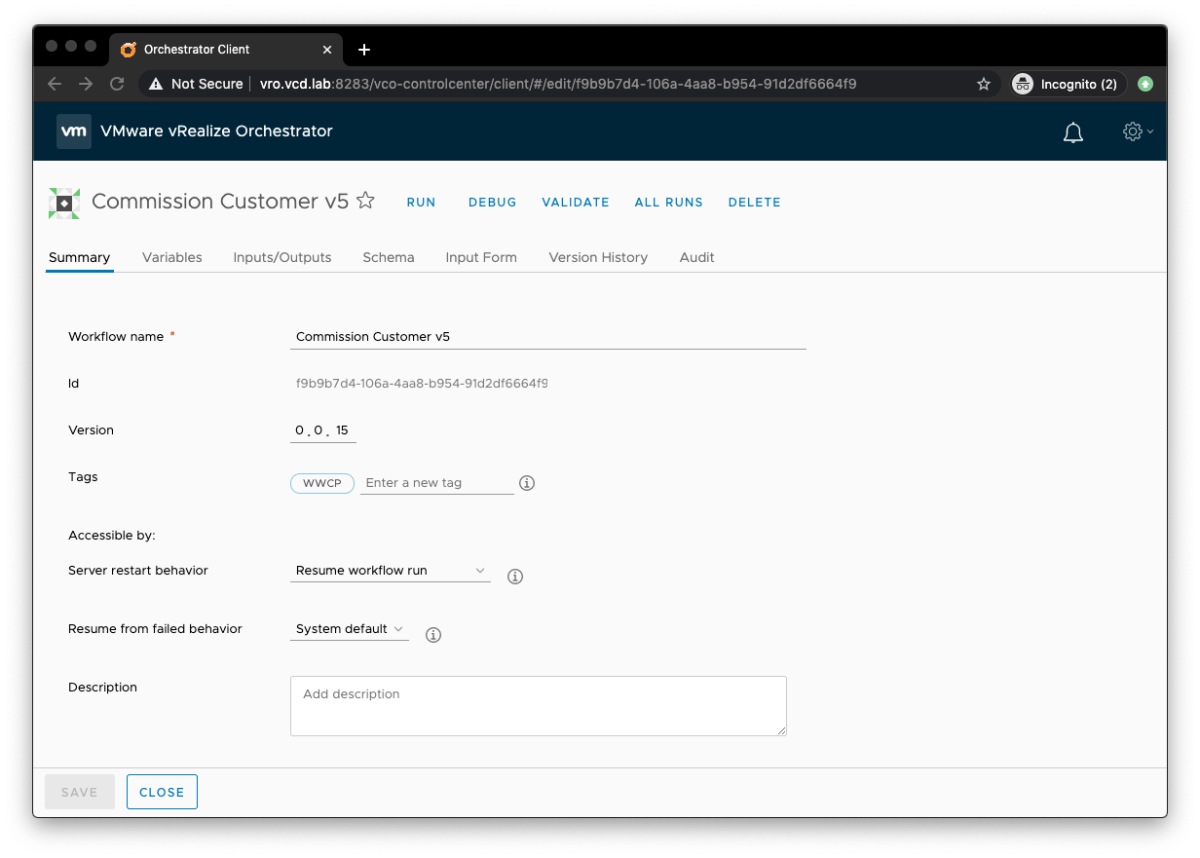The image size is (1200, 858).
Task: Open the Resume from failed behavior dropdown
Action: [400, 629]
